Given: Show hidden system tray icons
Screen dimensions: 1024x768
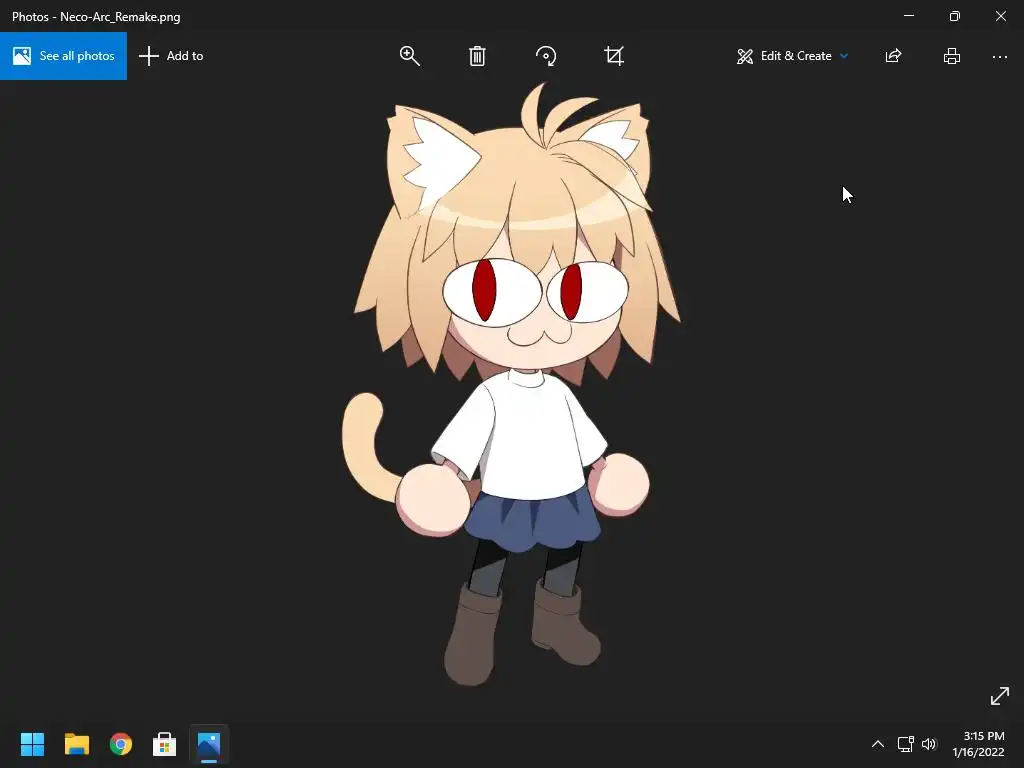Looking at the screenshot, I should 878,744.
